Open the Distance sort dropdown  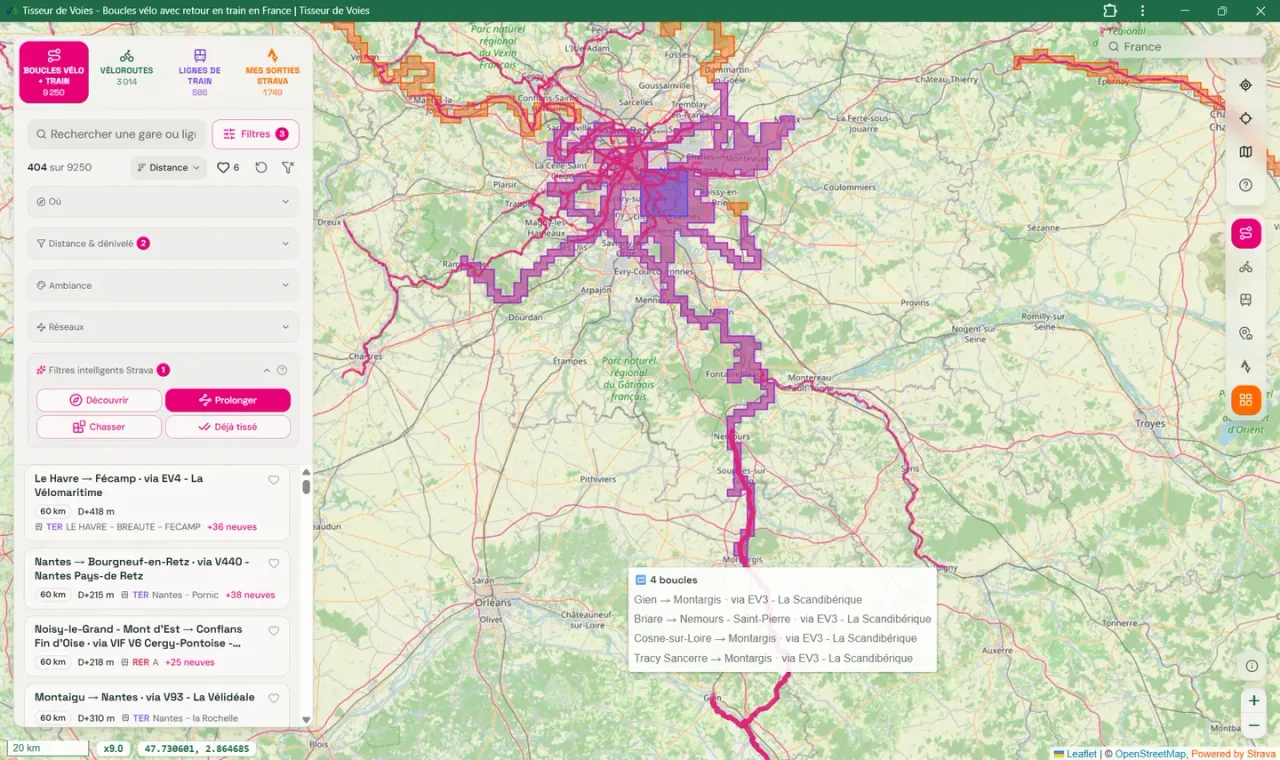click(x=168, y=168)
